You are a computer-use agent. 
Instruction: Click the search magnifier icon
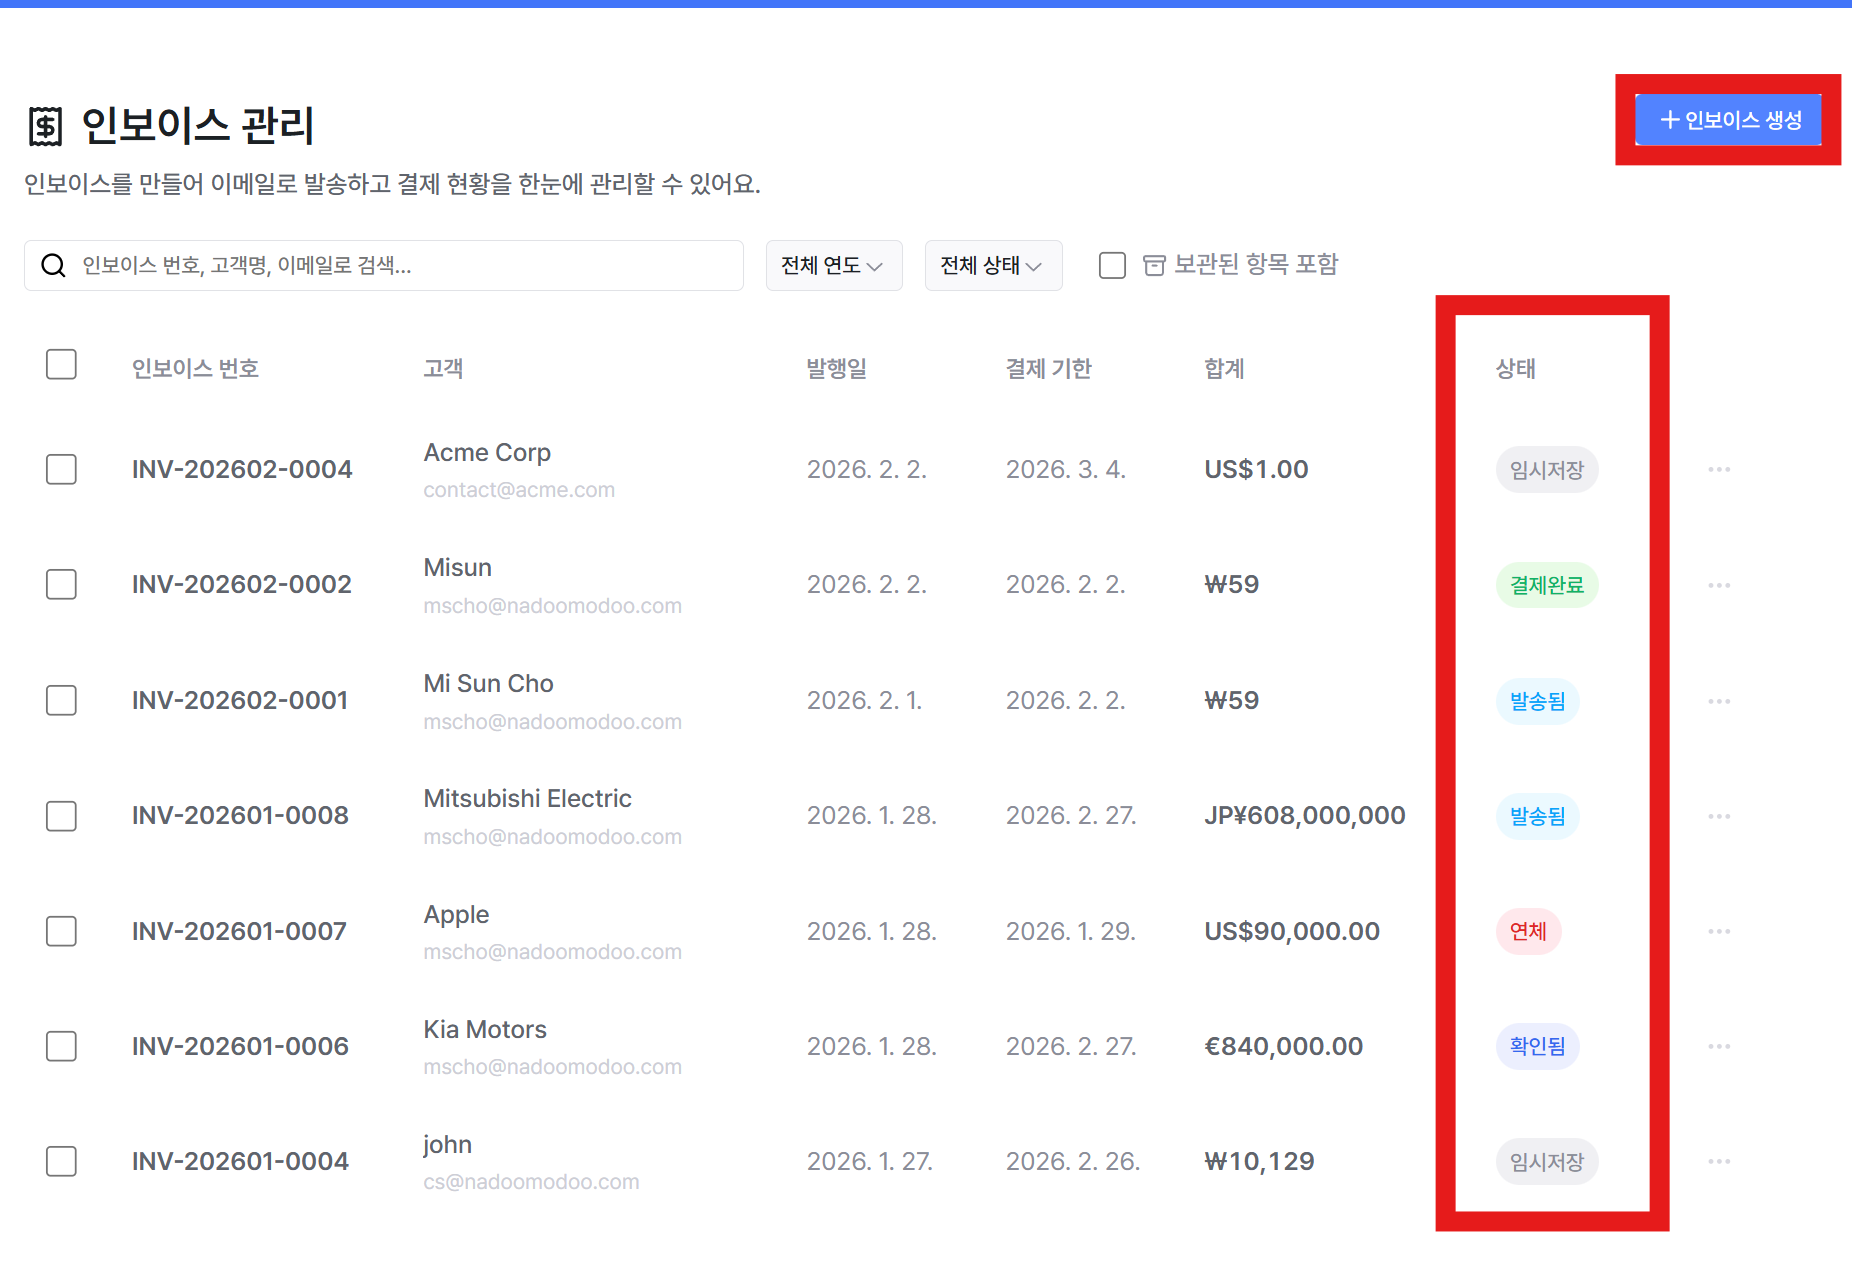pos(53,265)
